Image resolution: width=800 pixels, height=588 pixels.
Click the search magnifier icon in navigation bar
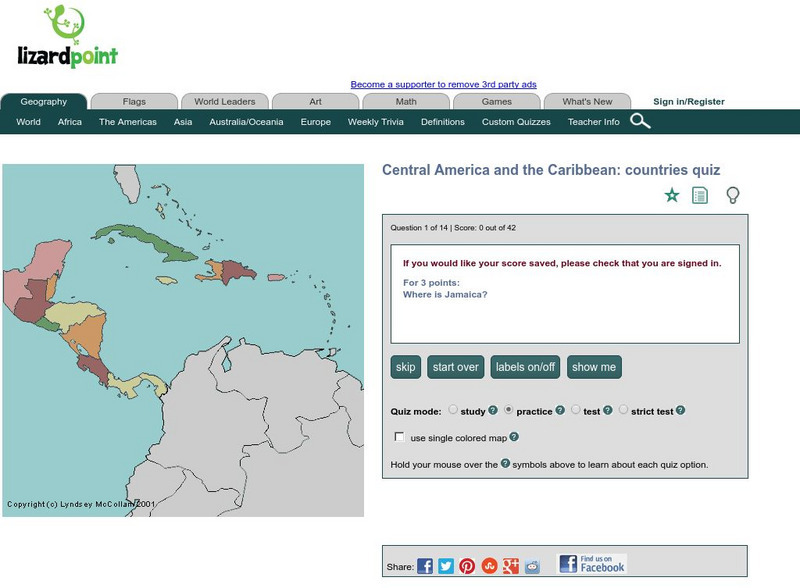pyautogui.click(x=640, y=122)
